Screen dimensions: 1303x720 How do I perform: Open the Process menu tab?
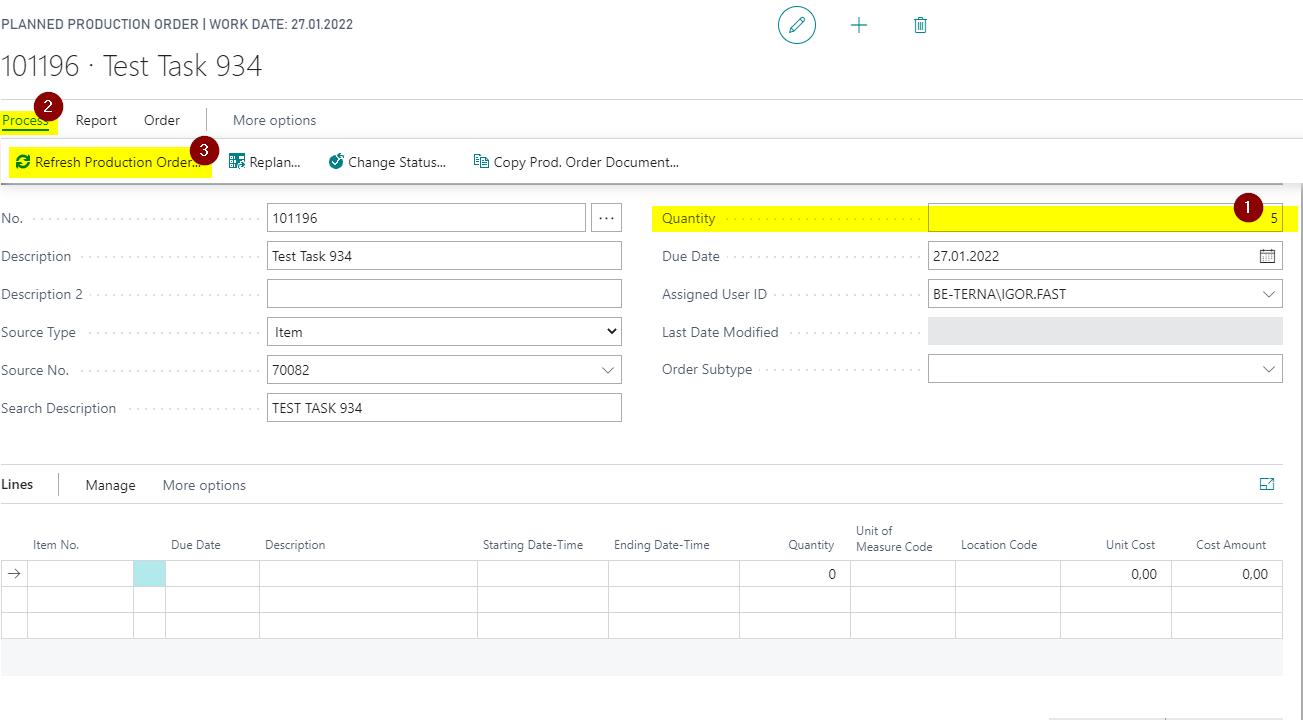tap(25, 121)
